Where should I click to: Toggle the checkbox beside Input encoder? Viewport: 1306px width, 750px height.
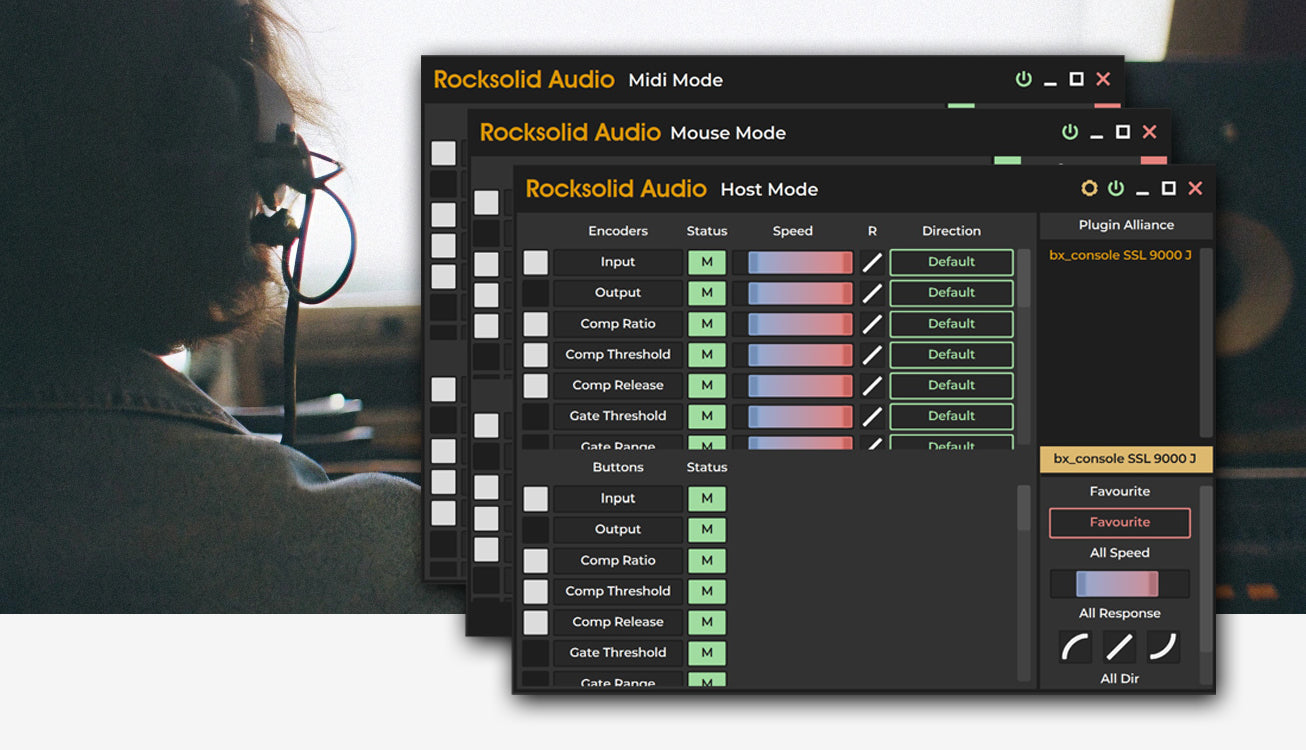coord(536,262)
